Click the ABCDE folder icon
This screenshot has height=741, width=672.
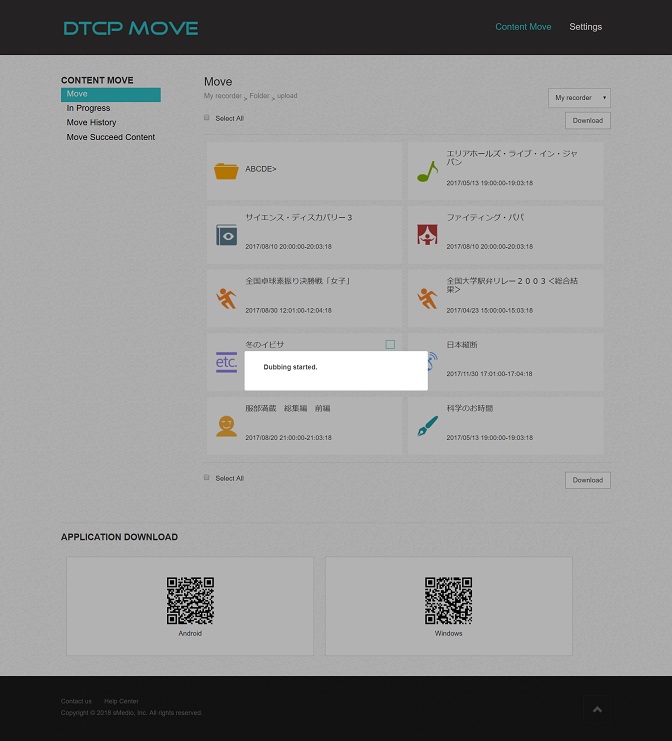click(x=226, y=171)
